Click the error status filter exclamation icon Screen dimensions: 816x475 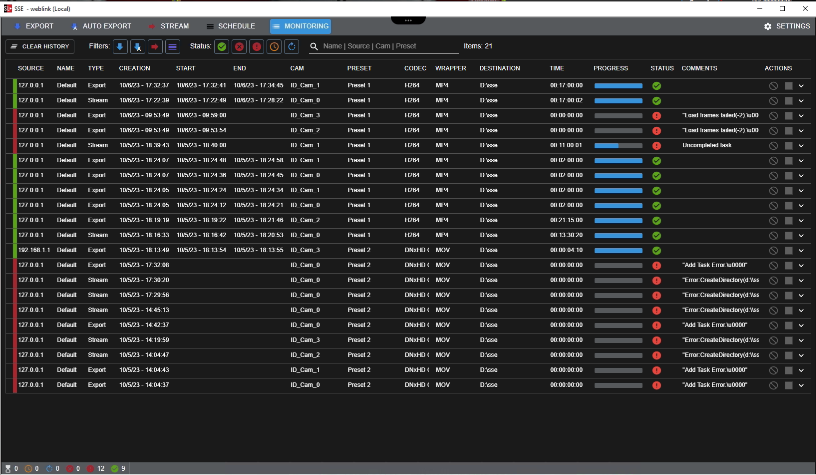pyautogui.click(x=256, y=46)
